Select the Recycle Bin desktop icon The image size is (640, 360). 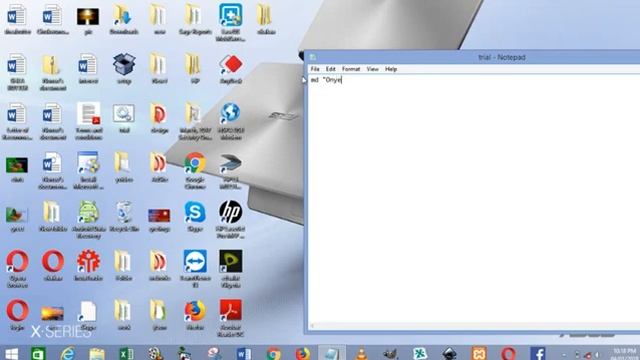tap(124, 212)
